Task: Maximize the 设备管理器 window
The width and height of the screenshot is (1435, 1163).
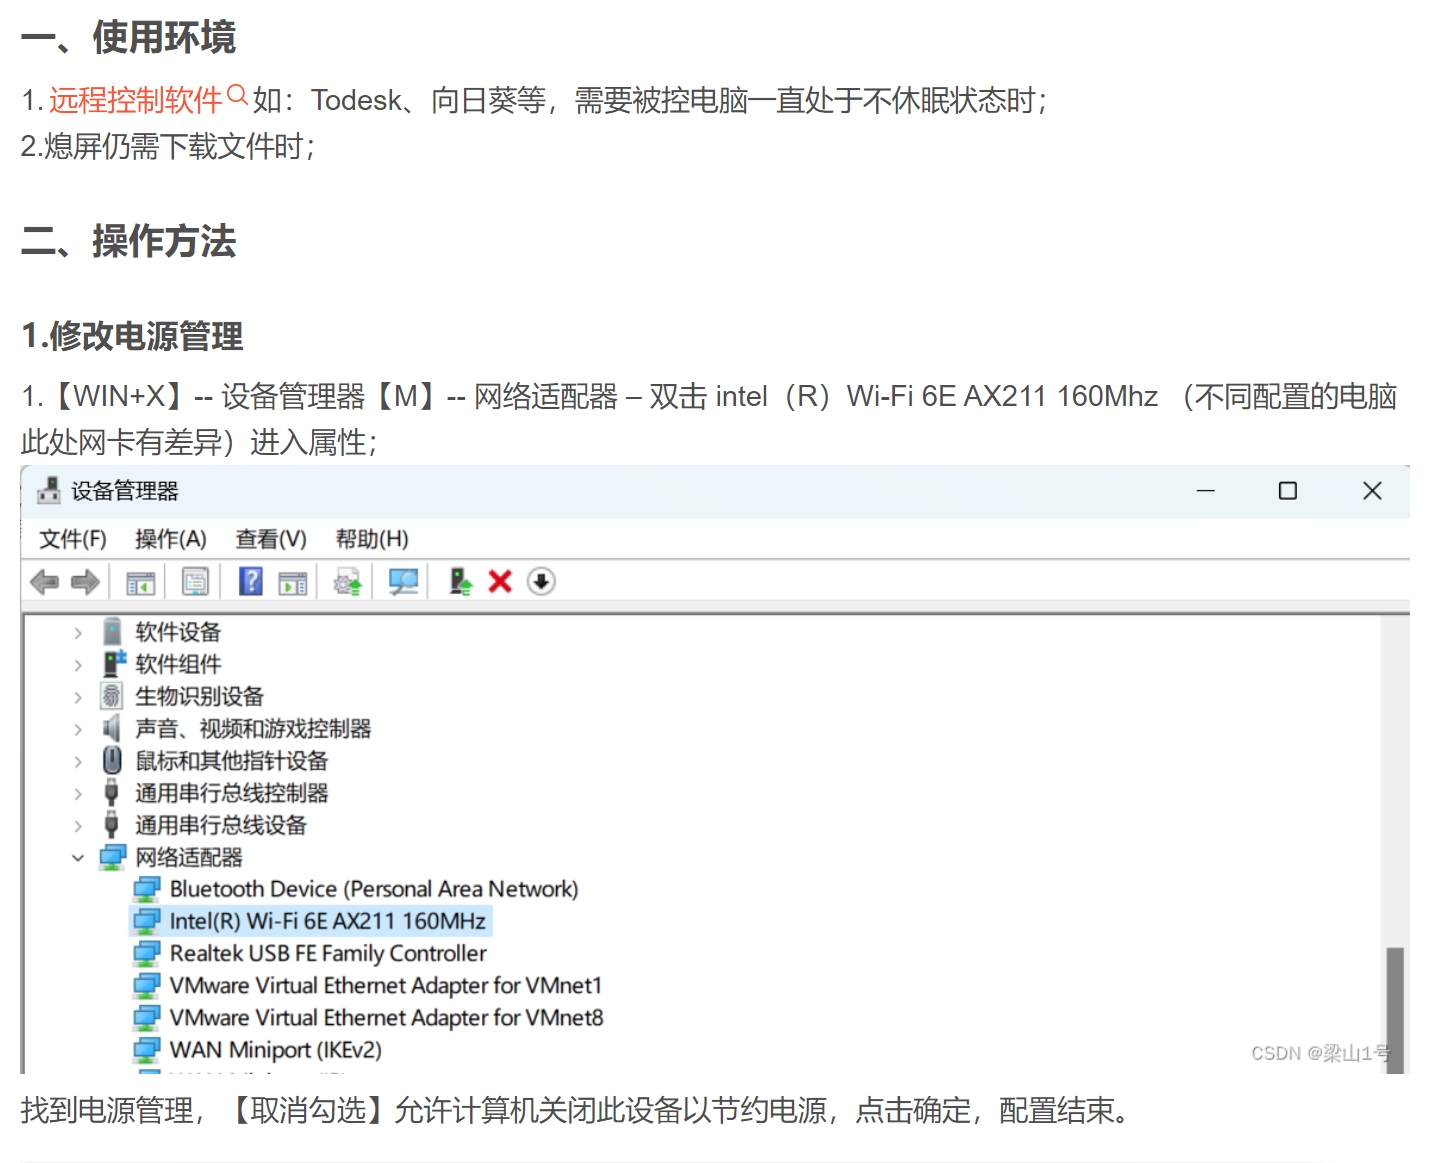Action: 1288,490
